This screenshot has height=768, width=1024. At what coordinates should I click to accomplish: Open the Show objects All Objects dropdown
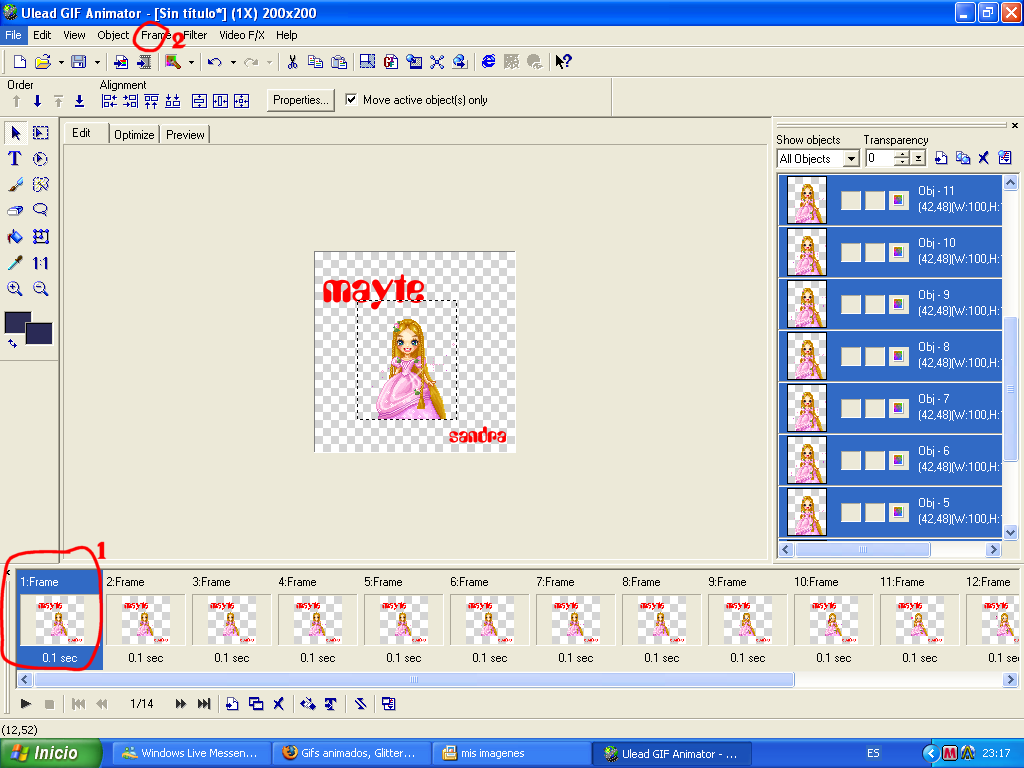click(x=851, y=159)
